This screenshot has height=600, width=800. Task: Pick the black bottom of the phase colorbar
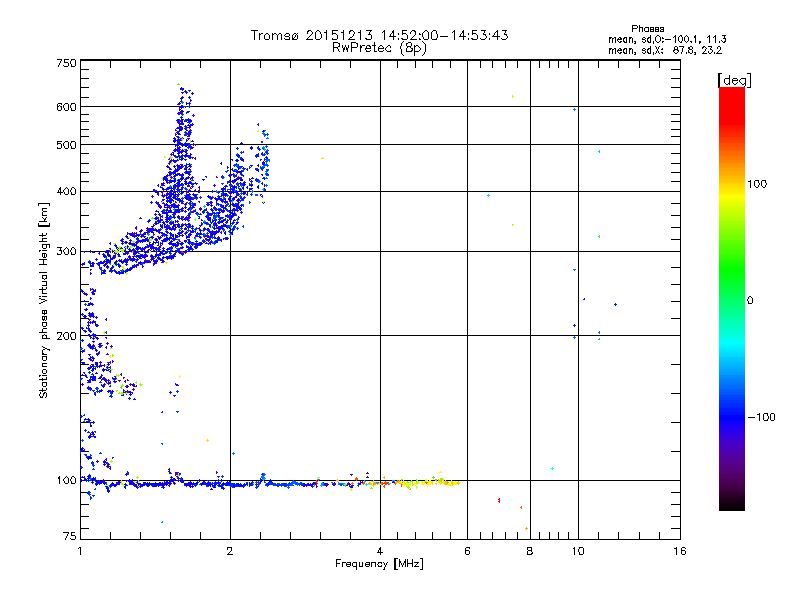732,506
